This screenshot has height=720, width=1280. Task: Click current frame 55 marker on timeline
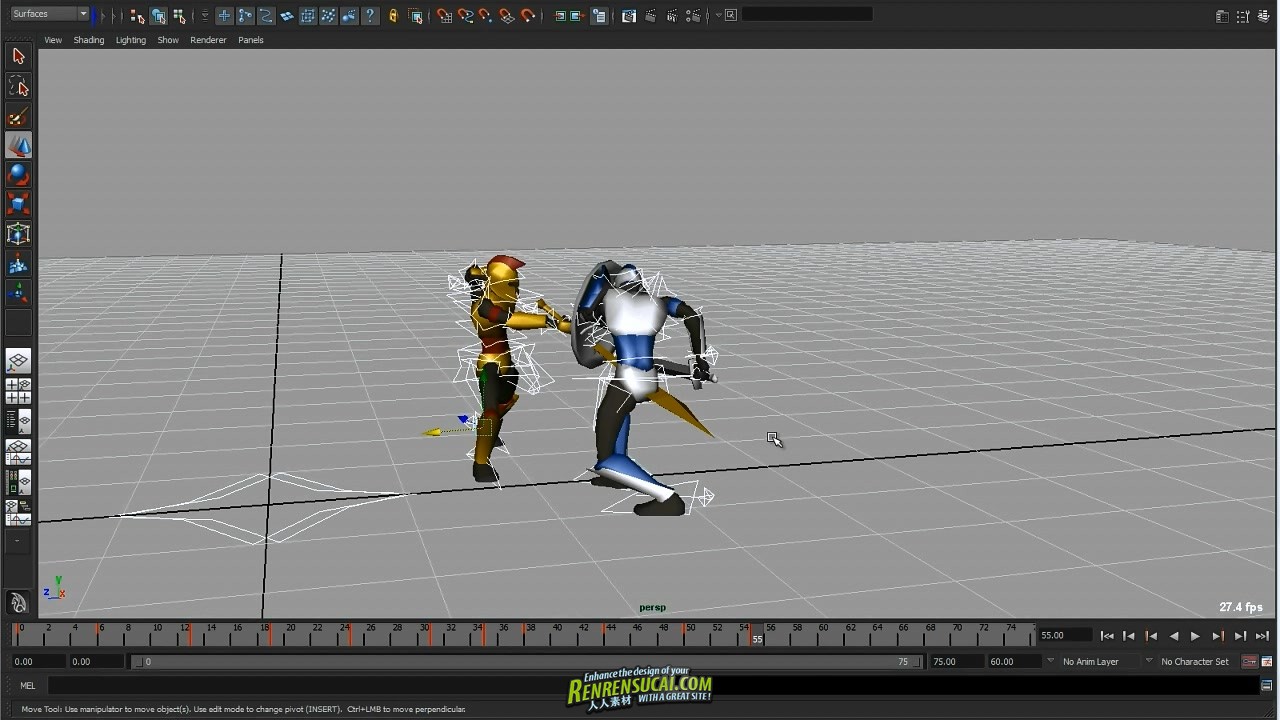coord(757,635)
